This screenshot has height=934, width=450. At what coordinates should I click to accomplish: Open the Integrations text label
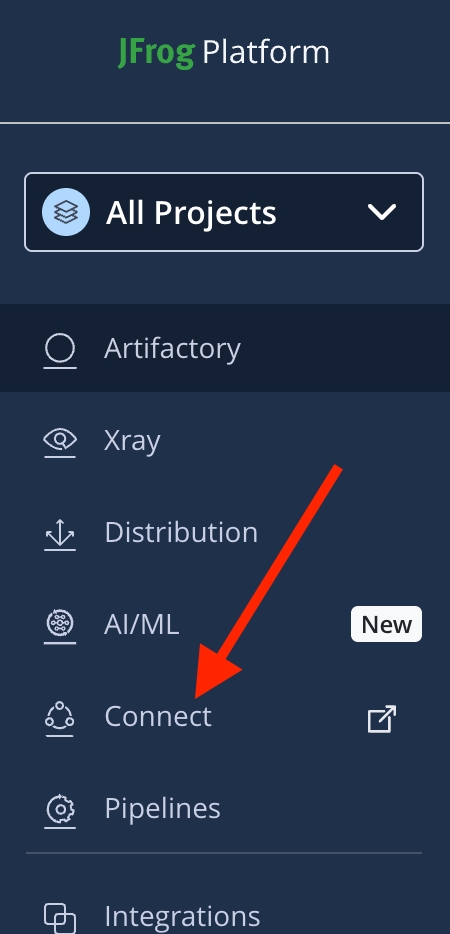(x=182, y=916)
